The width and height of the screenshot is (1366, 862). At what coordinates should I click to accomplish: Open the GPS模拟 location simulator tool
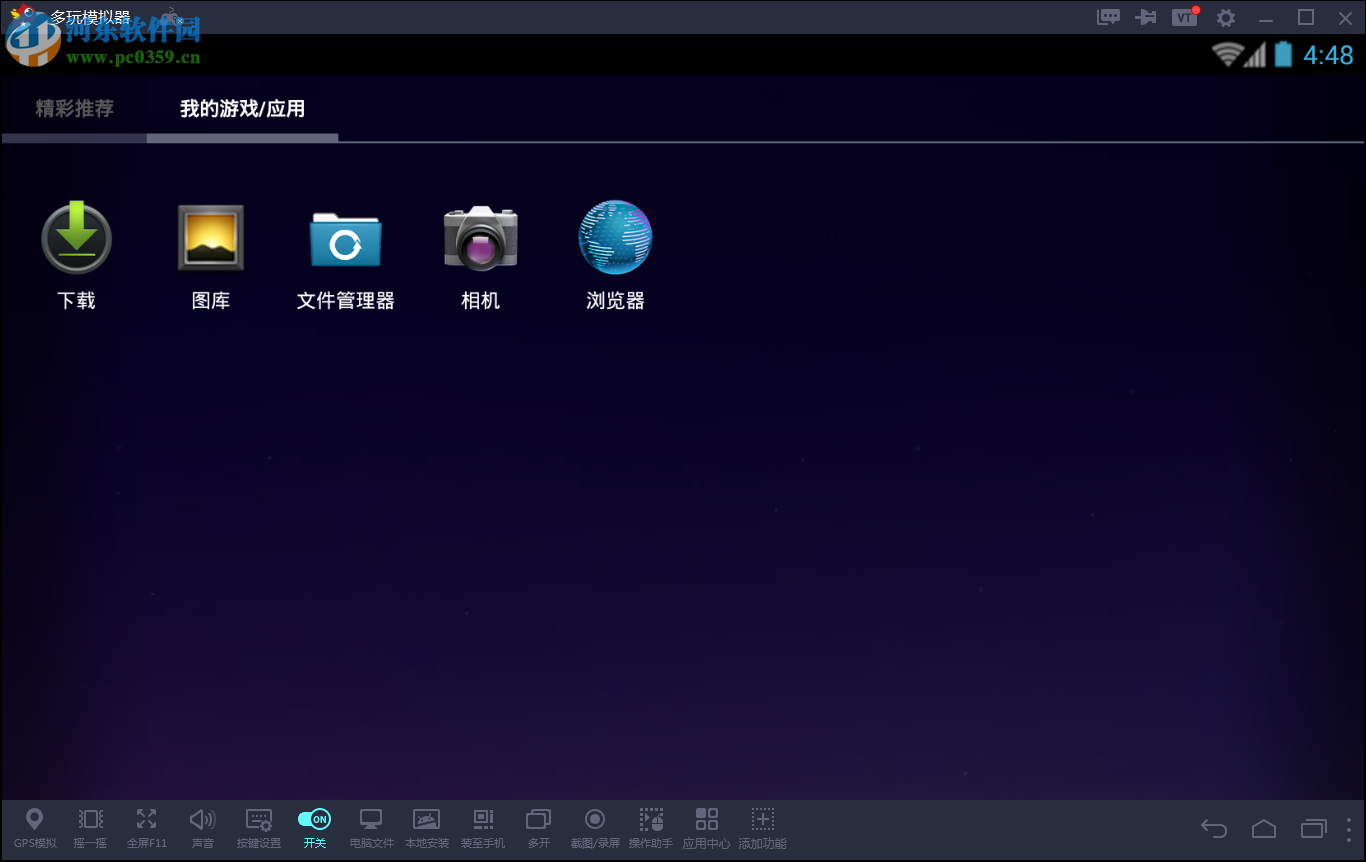(x=34, y=828)
